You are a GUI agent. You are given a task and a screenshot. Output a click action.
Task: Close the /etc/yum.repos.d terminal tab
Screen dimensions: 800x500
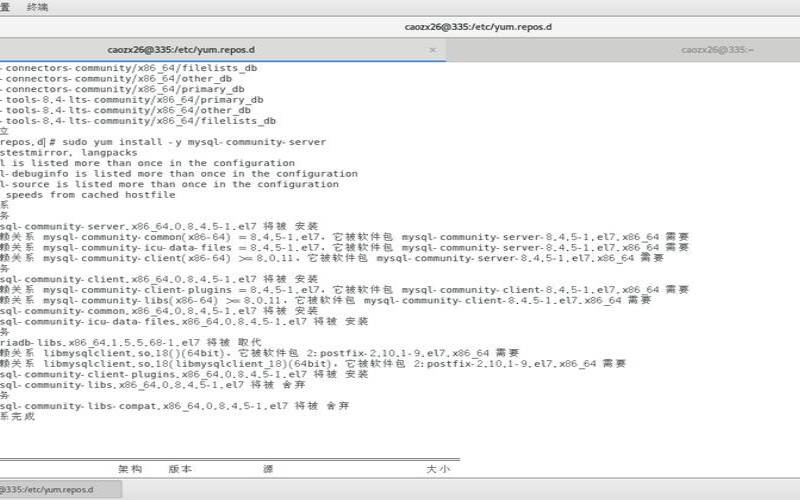coord(432,49)
